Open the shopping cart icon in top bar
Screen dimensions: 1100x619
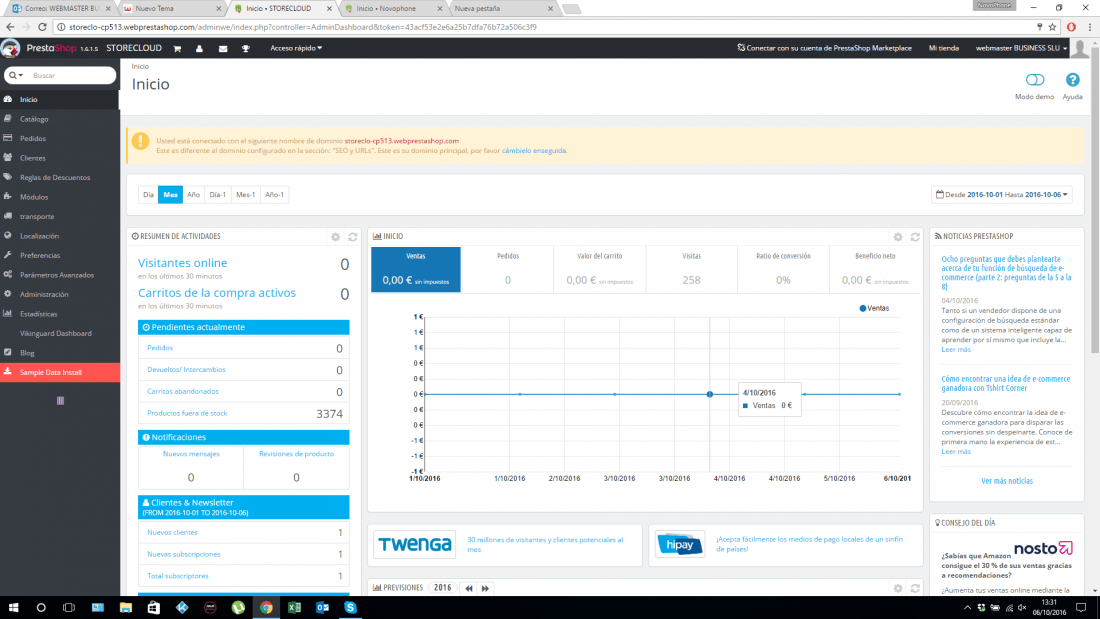pyautogui.click(x=177, y=48)
